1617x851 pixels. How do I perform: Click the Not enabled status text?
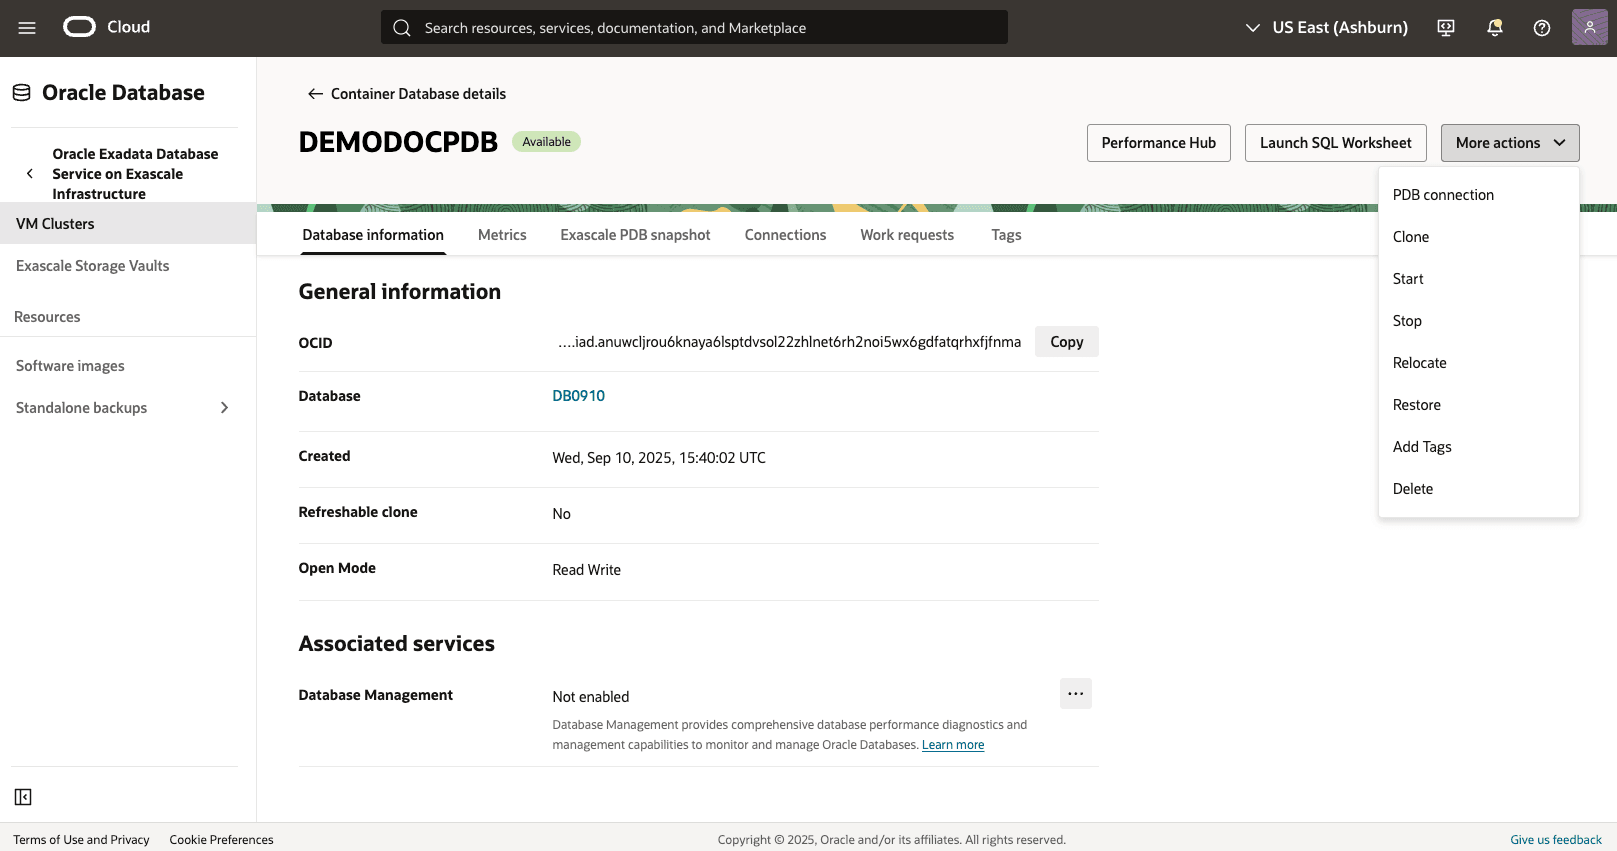(591, 697)
